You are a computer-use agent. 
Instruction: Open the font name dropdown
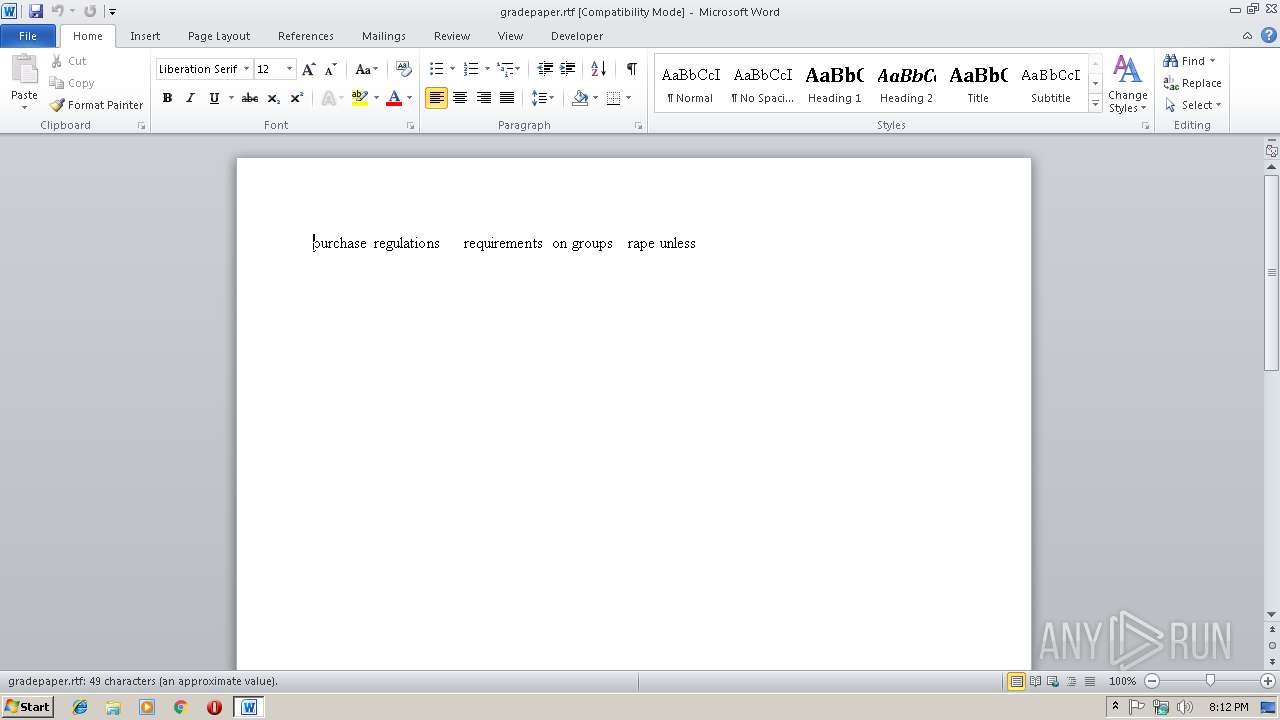(246, 69)
